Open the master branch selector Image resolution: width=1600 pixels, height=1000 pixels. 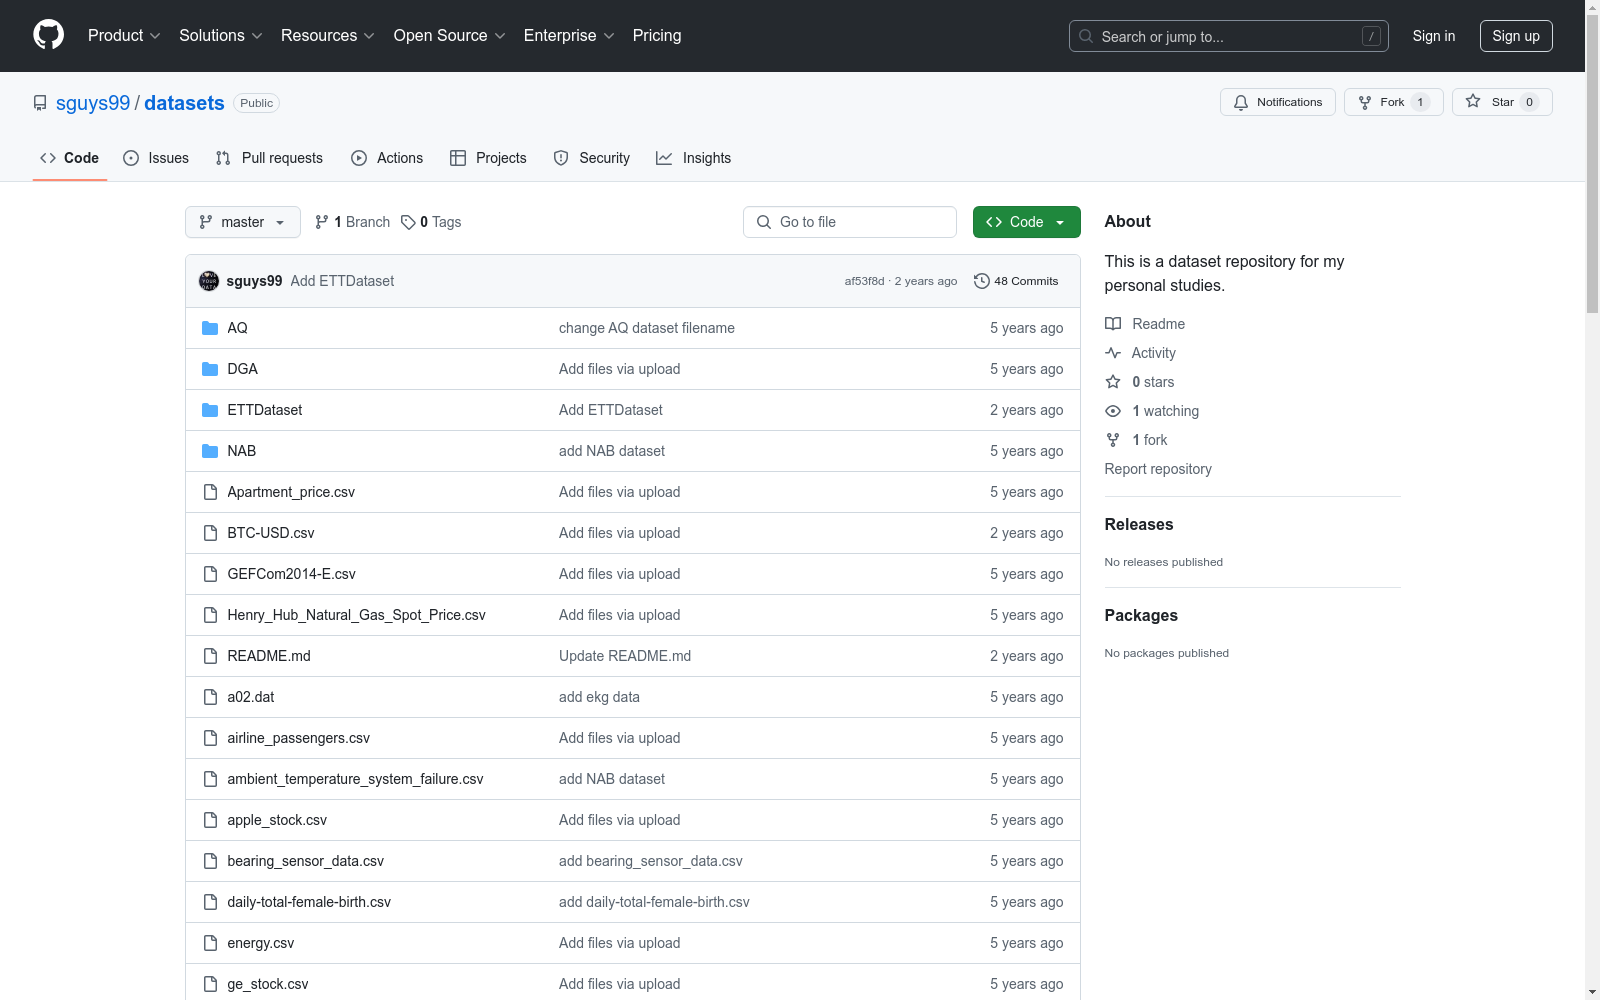[x=243, y=222]
